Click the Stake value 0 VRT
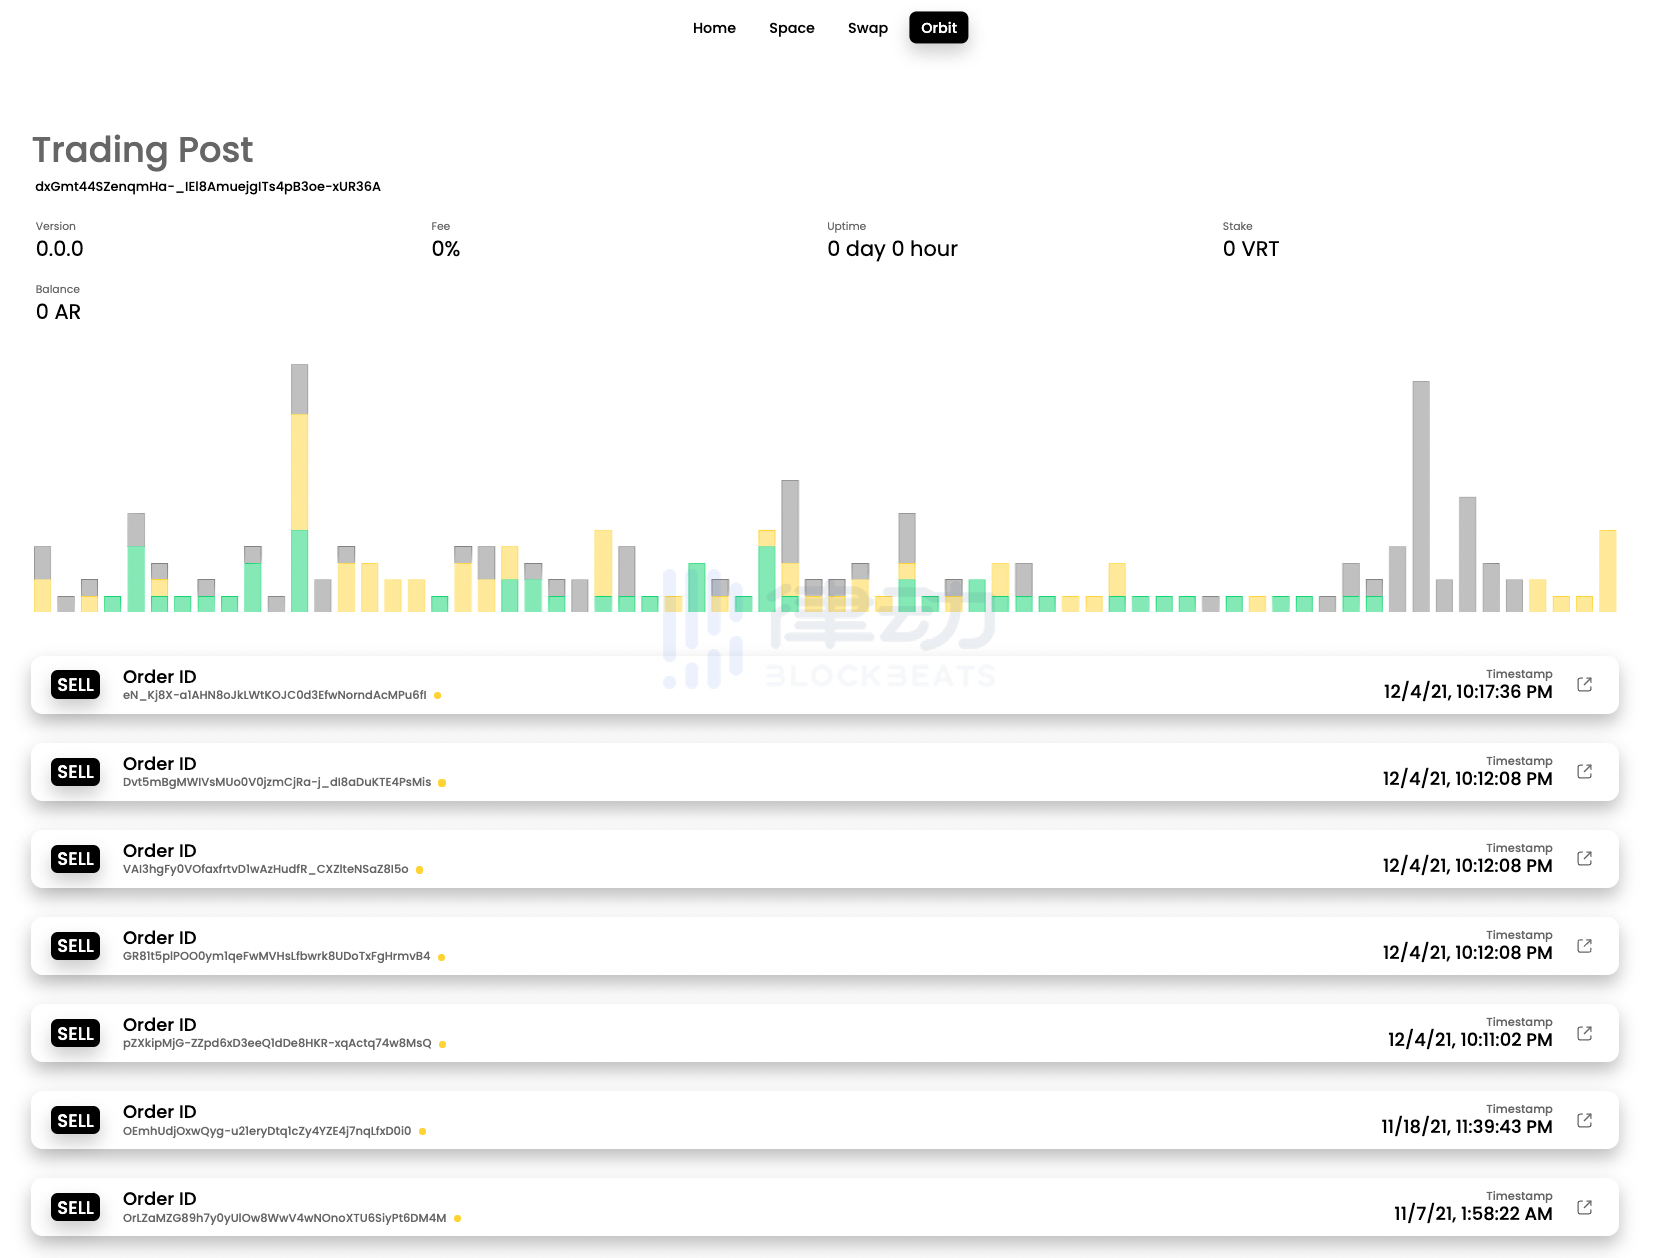This screenshot has height=1258, width=1659. tap(1251, 249)
